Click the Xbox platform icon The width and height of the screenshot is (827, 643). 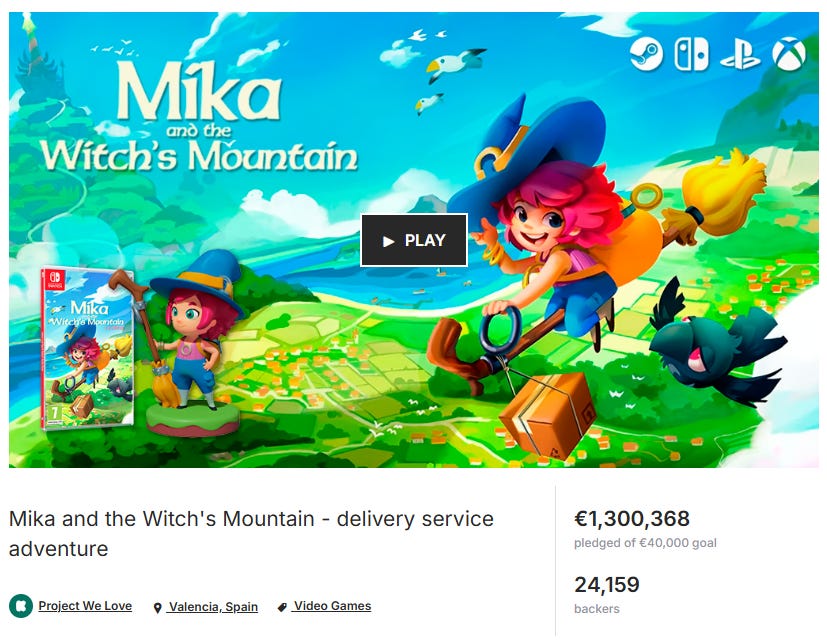tap(789, 54)
